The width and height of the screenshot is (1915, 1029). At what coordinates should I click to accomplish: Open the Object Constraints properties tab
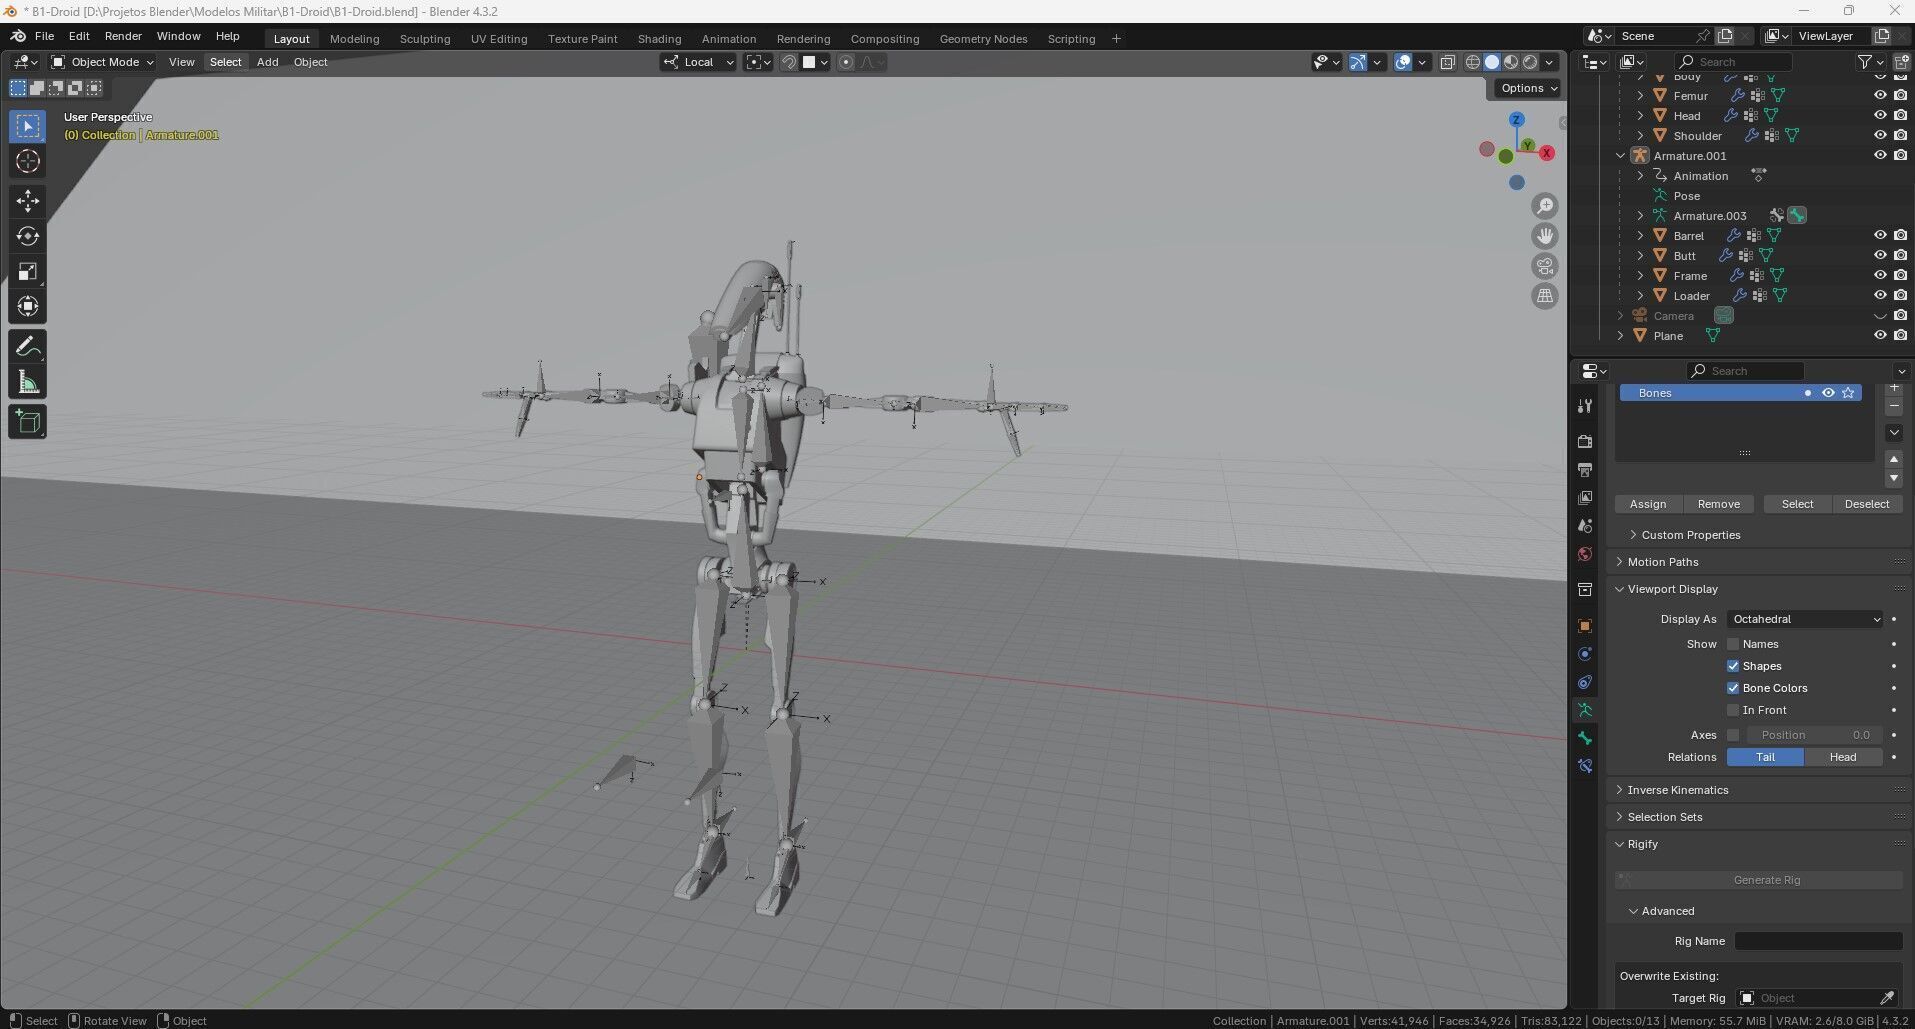pyautogui.click(x=1585, y=682)
